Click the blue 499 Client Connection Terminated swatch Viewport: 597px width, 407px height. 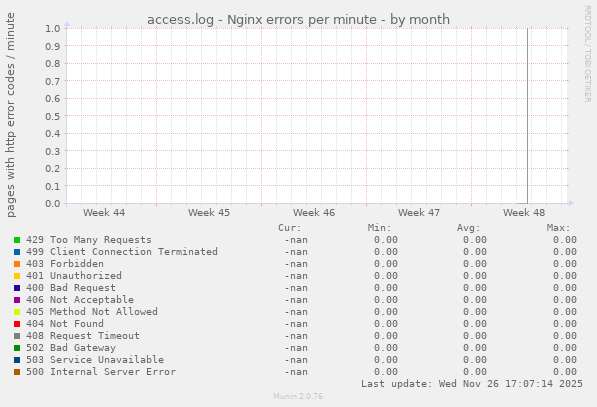pos(17,252)
